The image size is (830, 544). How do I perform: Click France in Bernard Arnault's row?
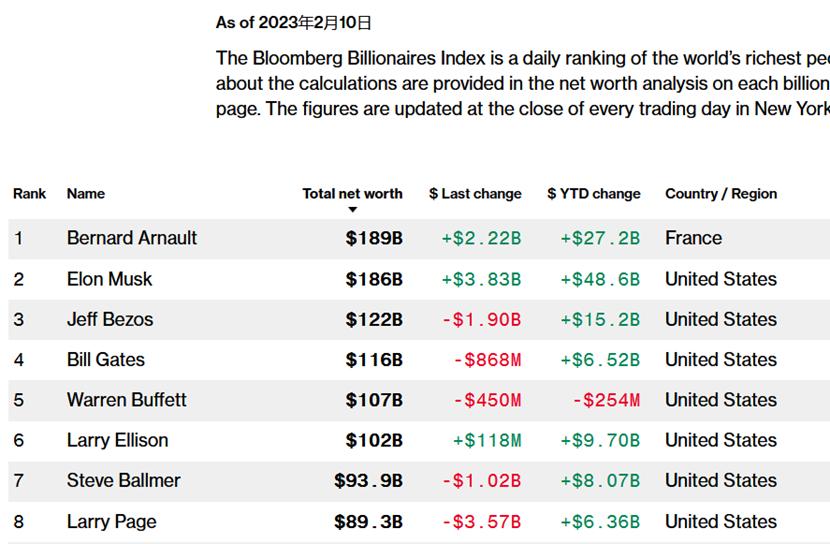(693, 238)
